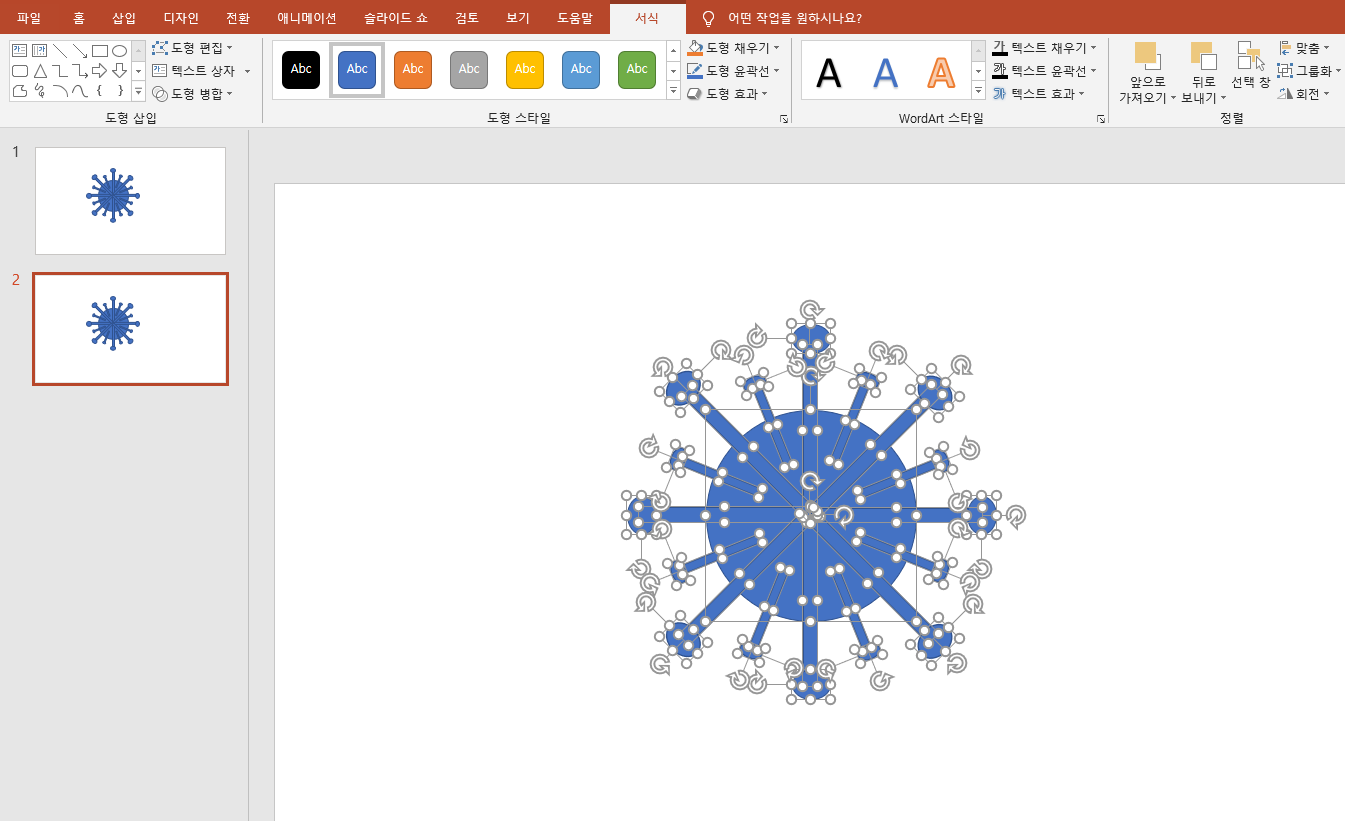This screenshot has width=1345, height=821.
Task: Open 도형 윤곽선 shape outline options
Action: click(x=733, y=71)
